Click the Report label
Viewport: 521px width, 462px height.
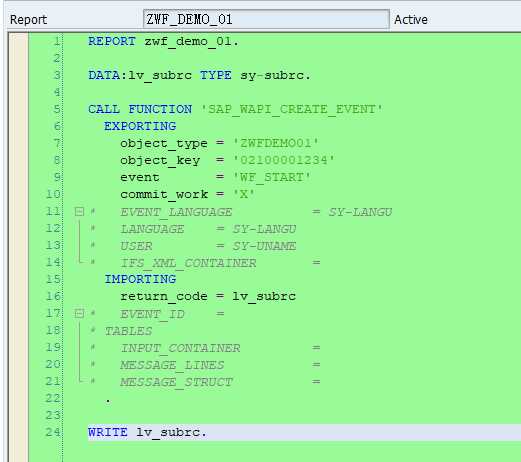coord(28,20)
